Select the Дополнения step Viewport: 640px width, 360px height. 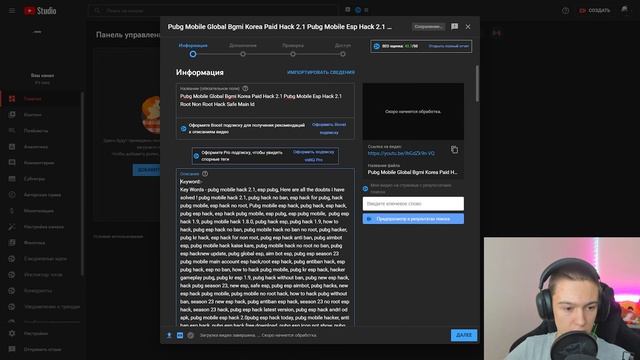243,50
